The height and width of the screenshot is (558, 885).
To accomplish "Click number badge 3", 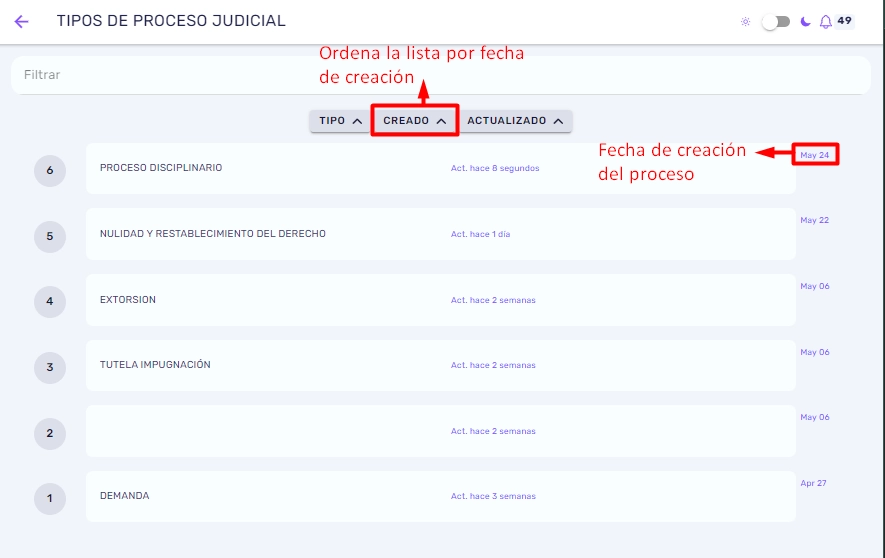I will [x=50, y=367].
